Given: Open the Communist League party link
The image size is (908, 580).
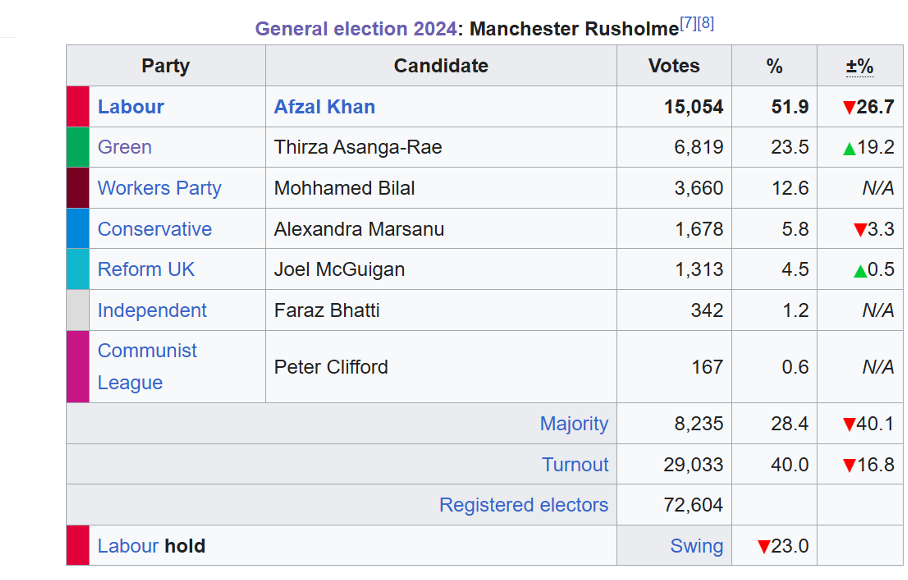Looking at the screenshot, I should coord(147,366).
